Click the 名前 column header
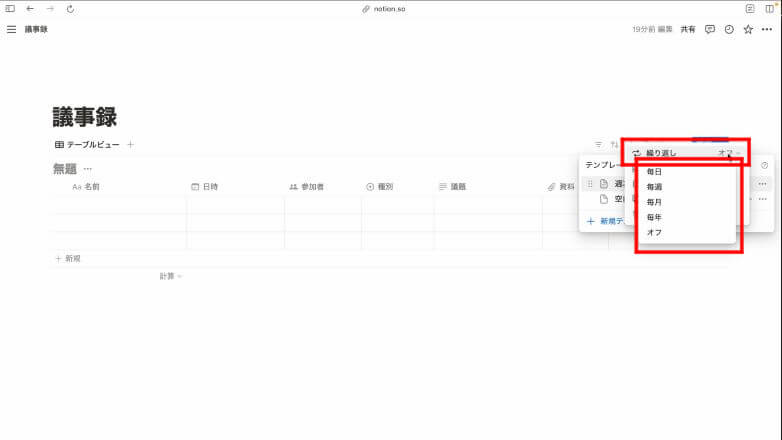The image size is (782, 440). (86, 187)
